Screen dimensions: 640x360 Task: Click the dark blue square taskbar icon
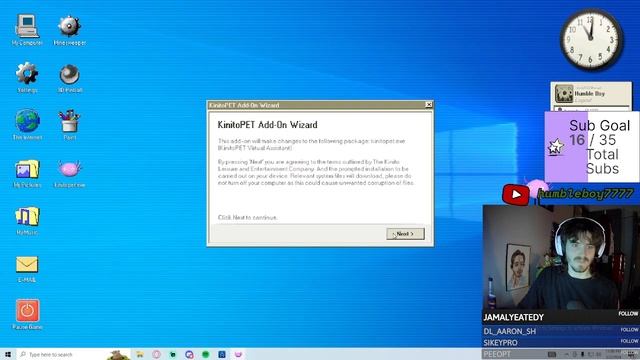click(222, 354)
